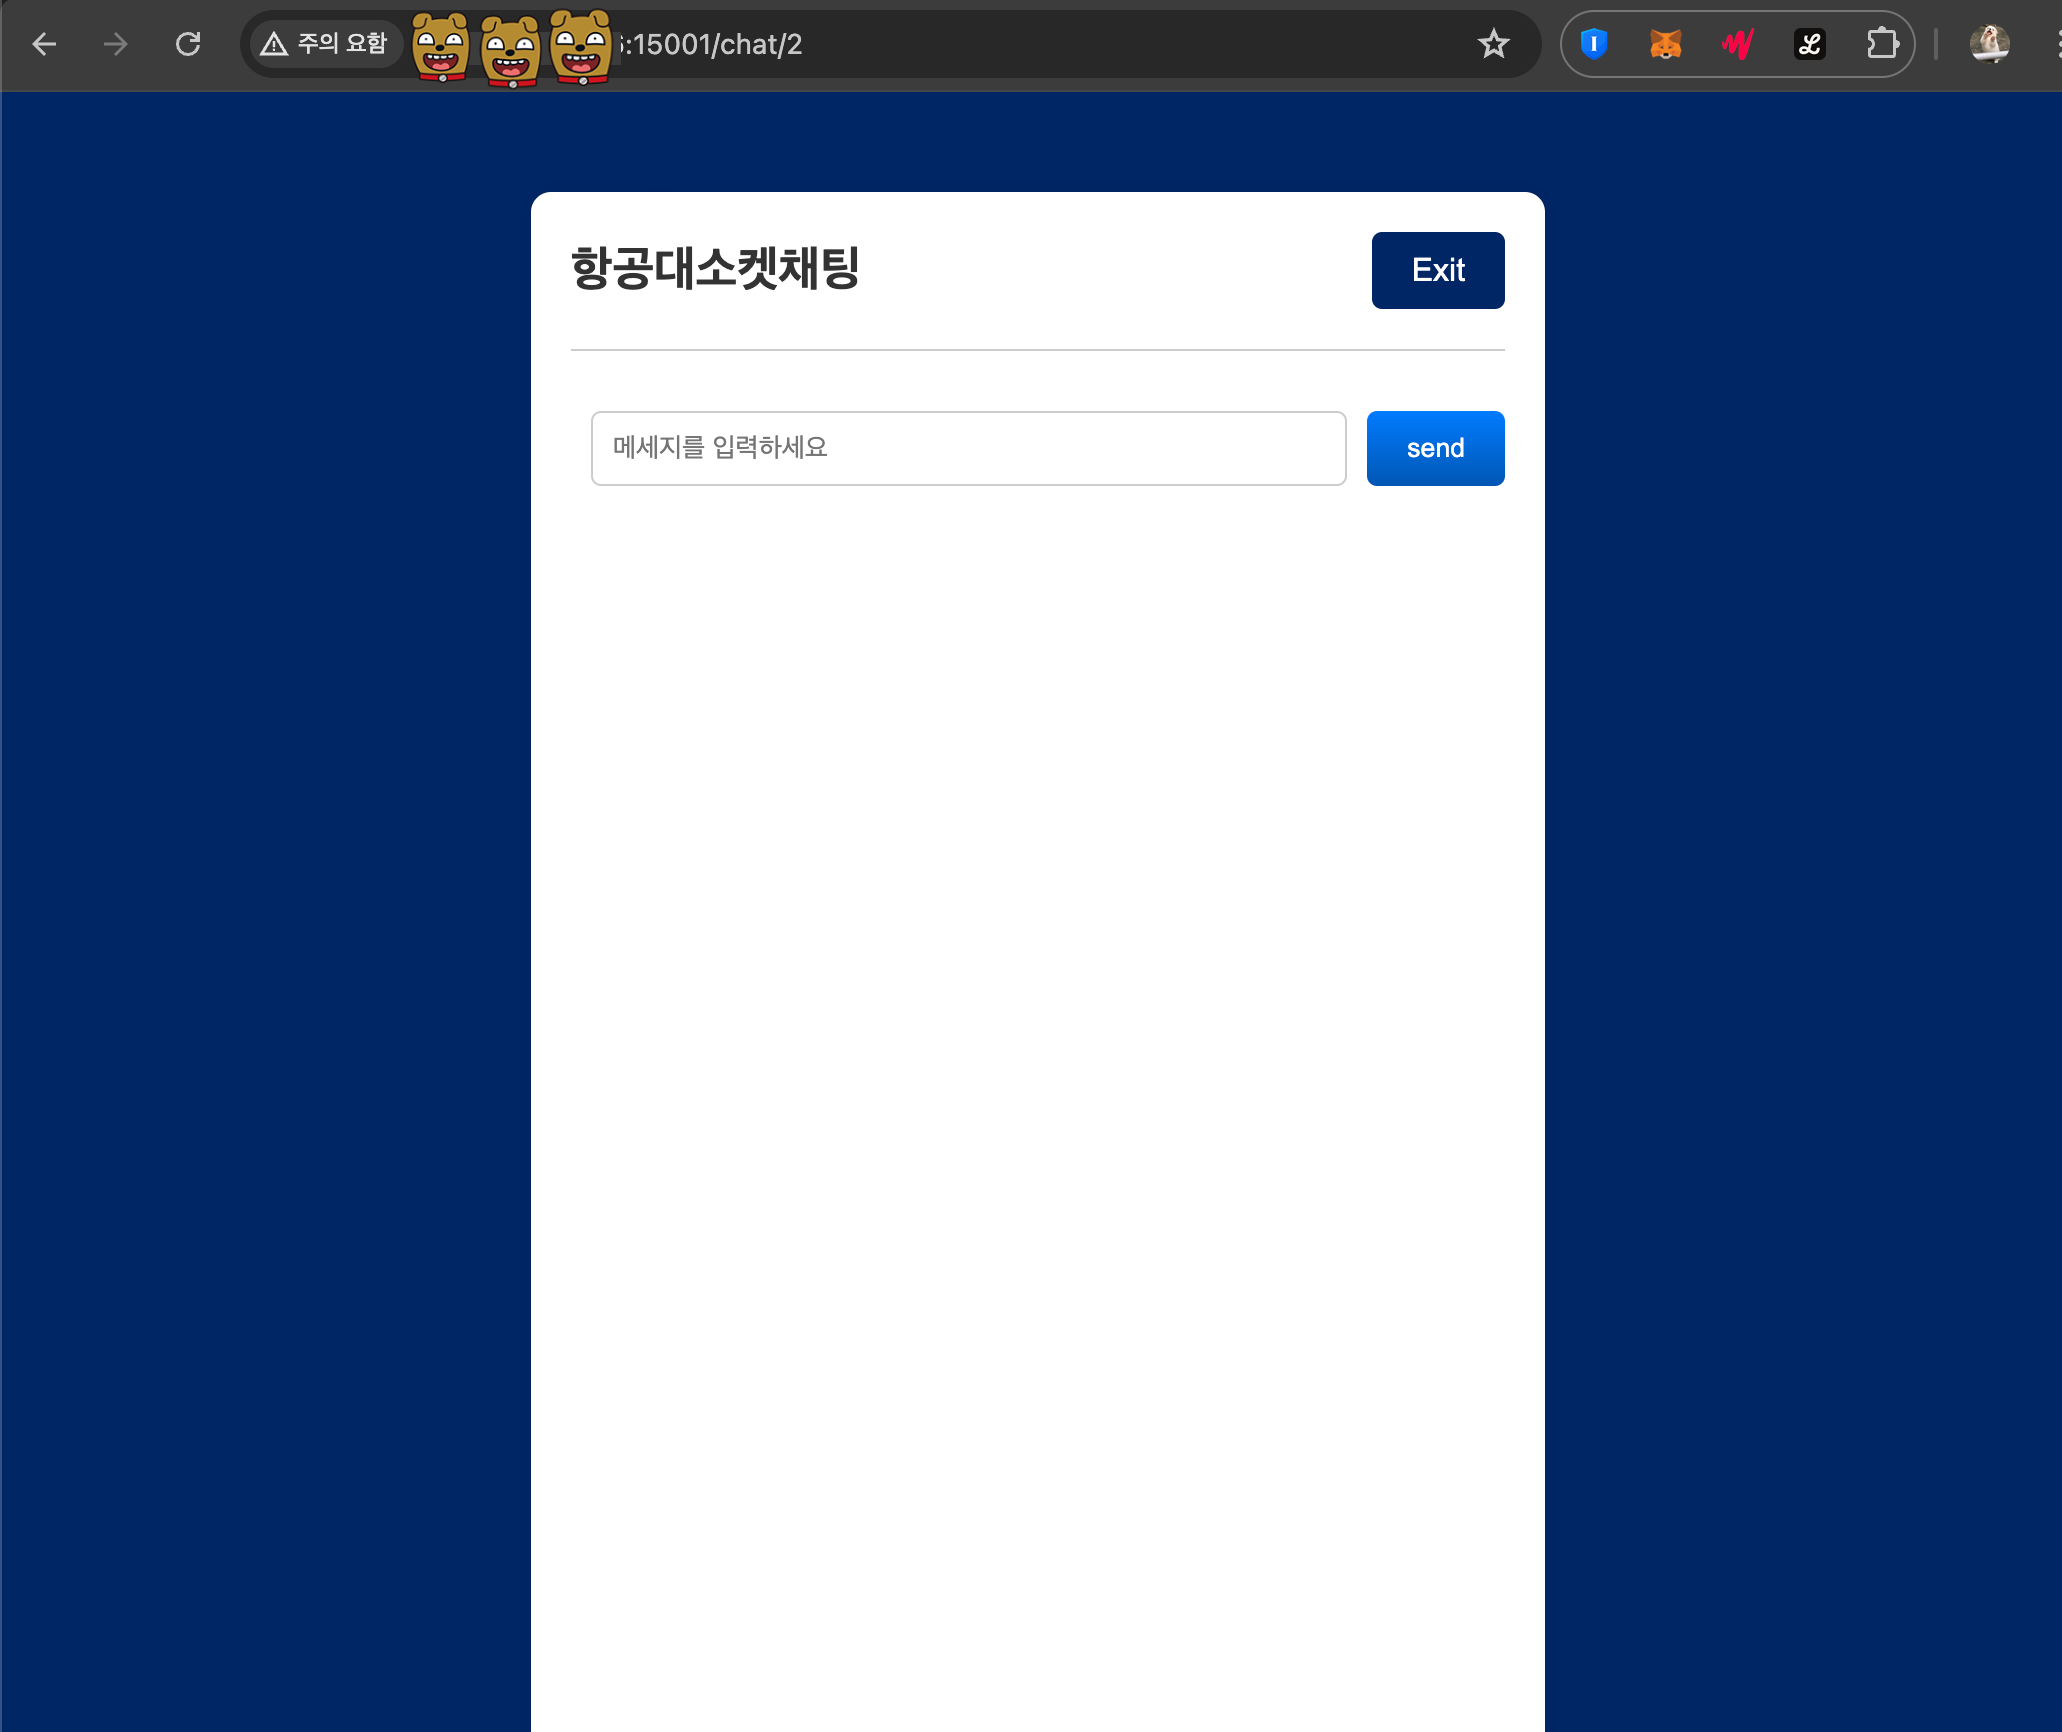The height and width of the screenshot is (1732, 2062).
Task: Select the :15001/chat/2 URL text
Action: (712, 44)
